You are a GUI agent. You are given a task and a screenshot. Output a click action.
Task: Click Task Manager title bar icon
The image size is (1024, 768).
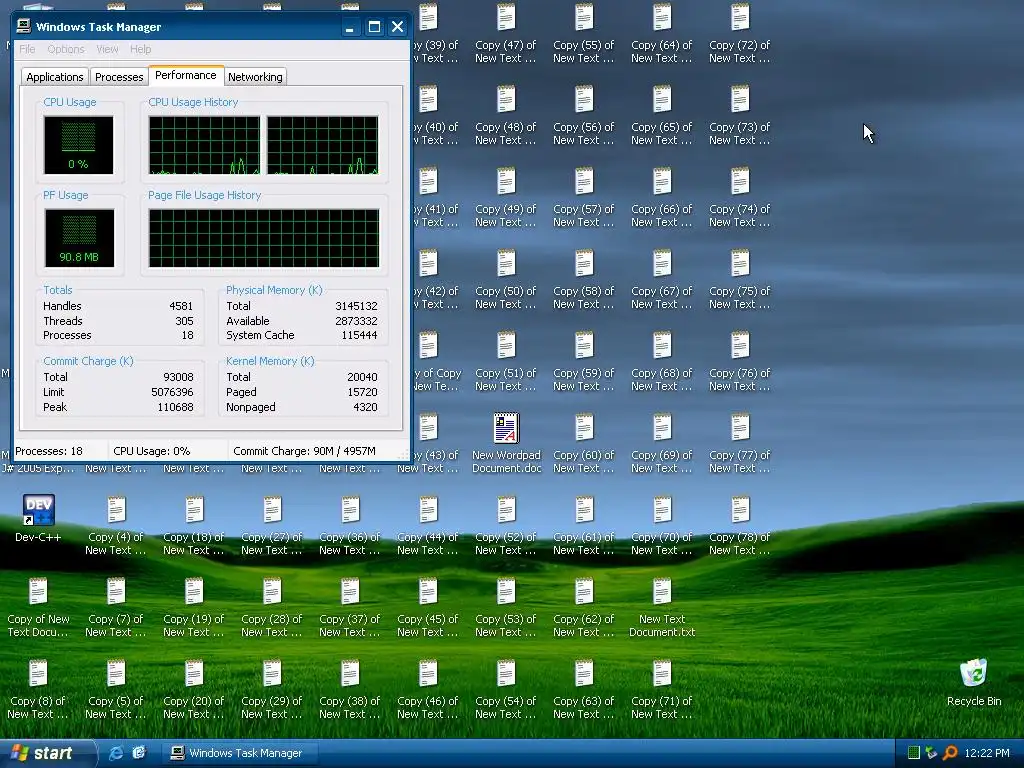24,27
